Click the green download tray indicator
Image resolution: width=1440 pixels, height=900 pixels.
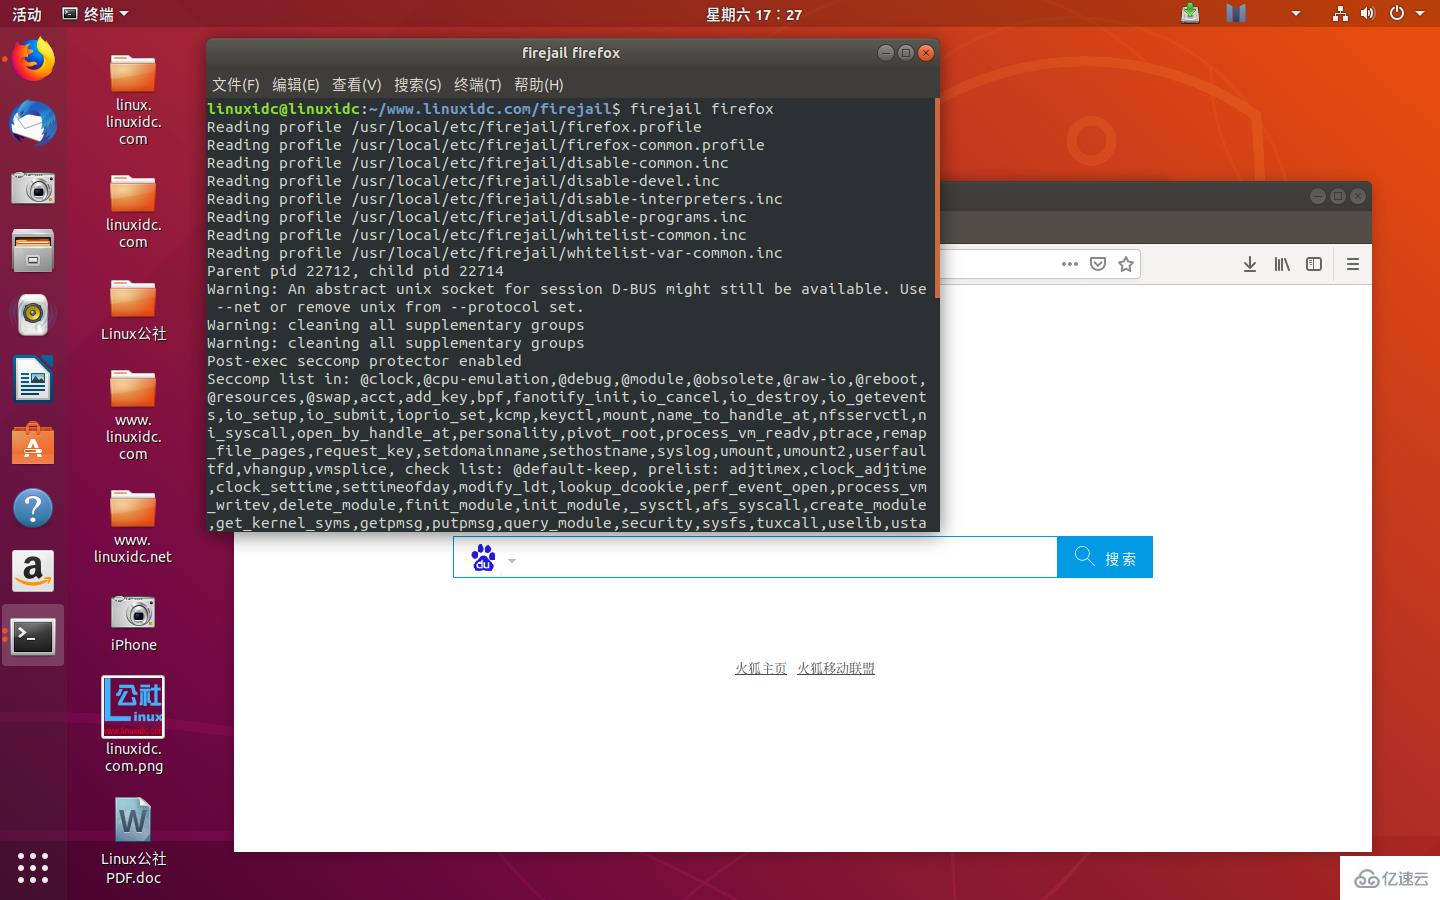1190,13
